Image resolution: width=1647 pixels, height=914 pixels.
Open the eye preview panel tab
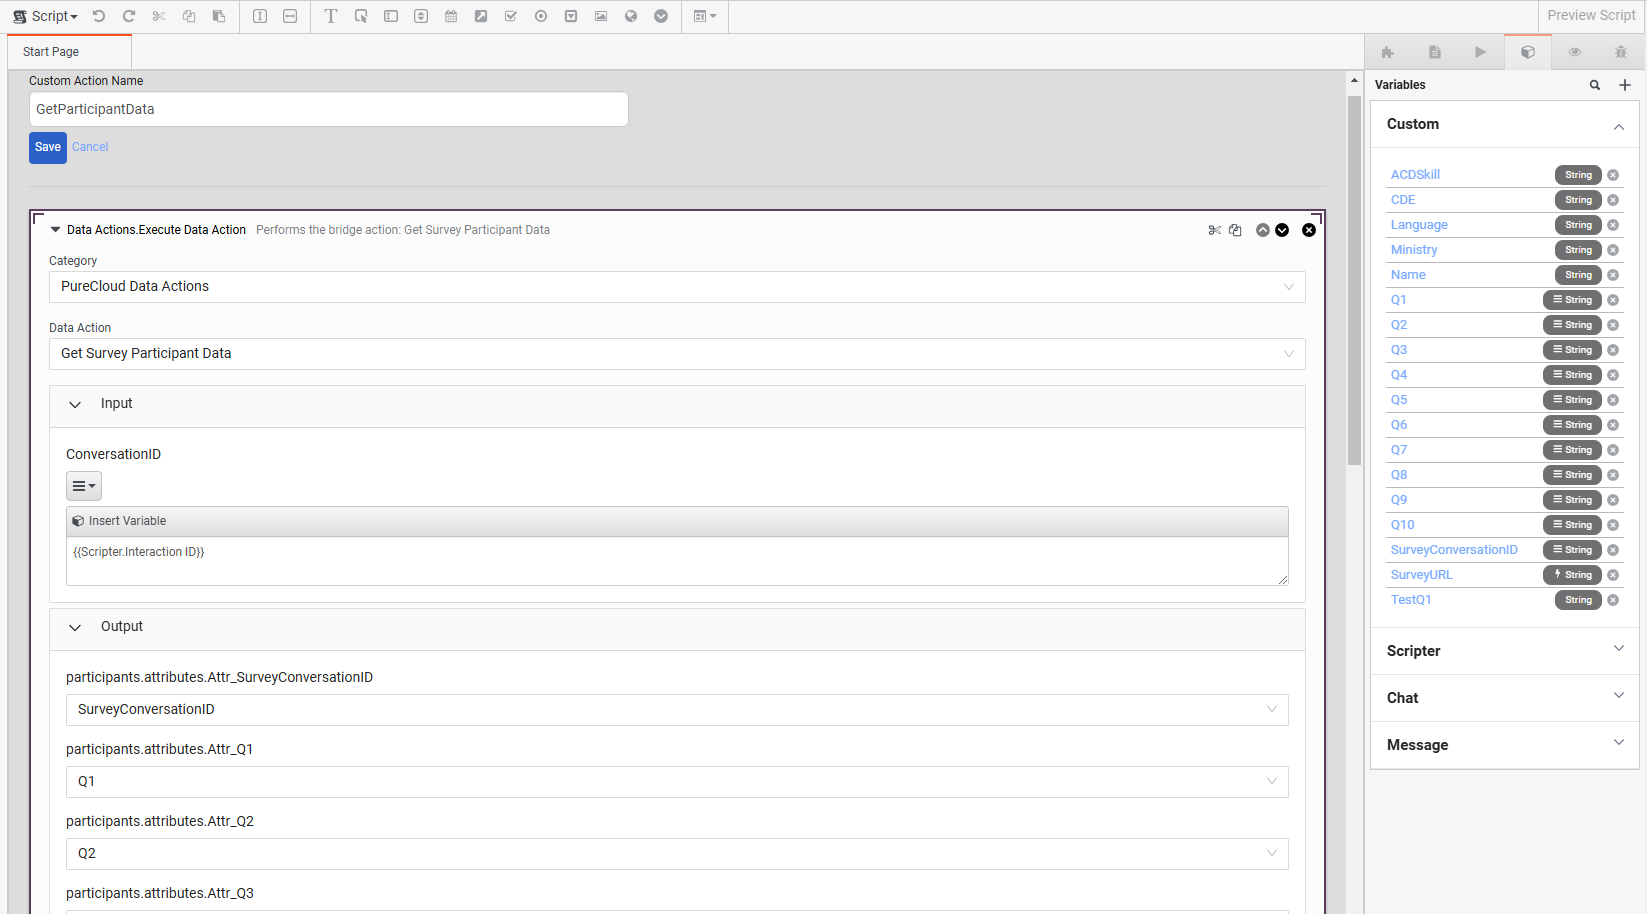1575,52
